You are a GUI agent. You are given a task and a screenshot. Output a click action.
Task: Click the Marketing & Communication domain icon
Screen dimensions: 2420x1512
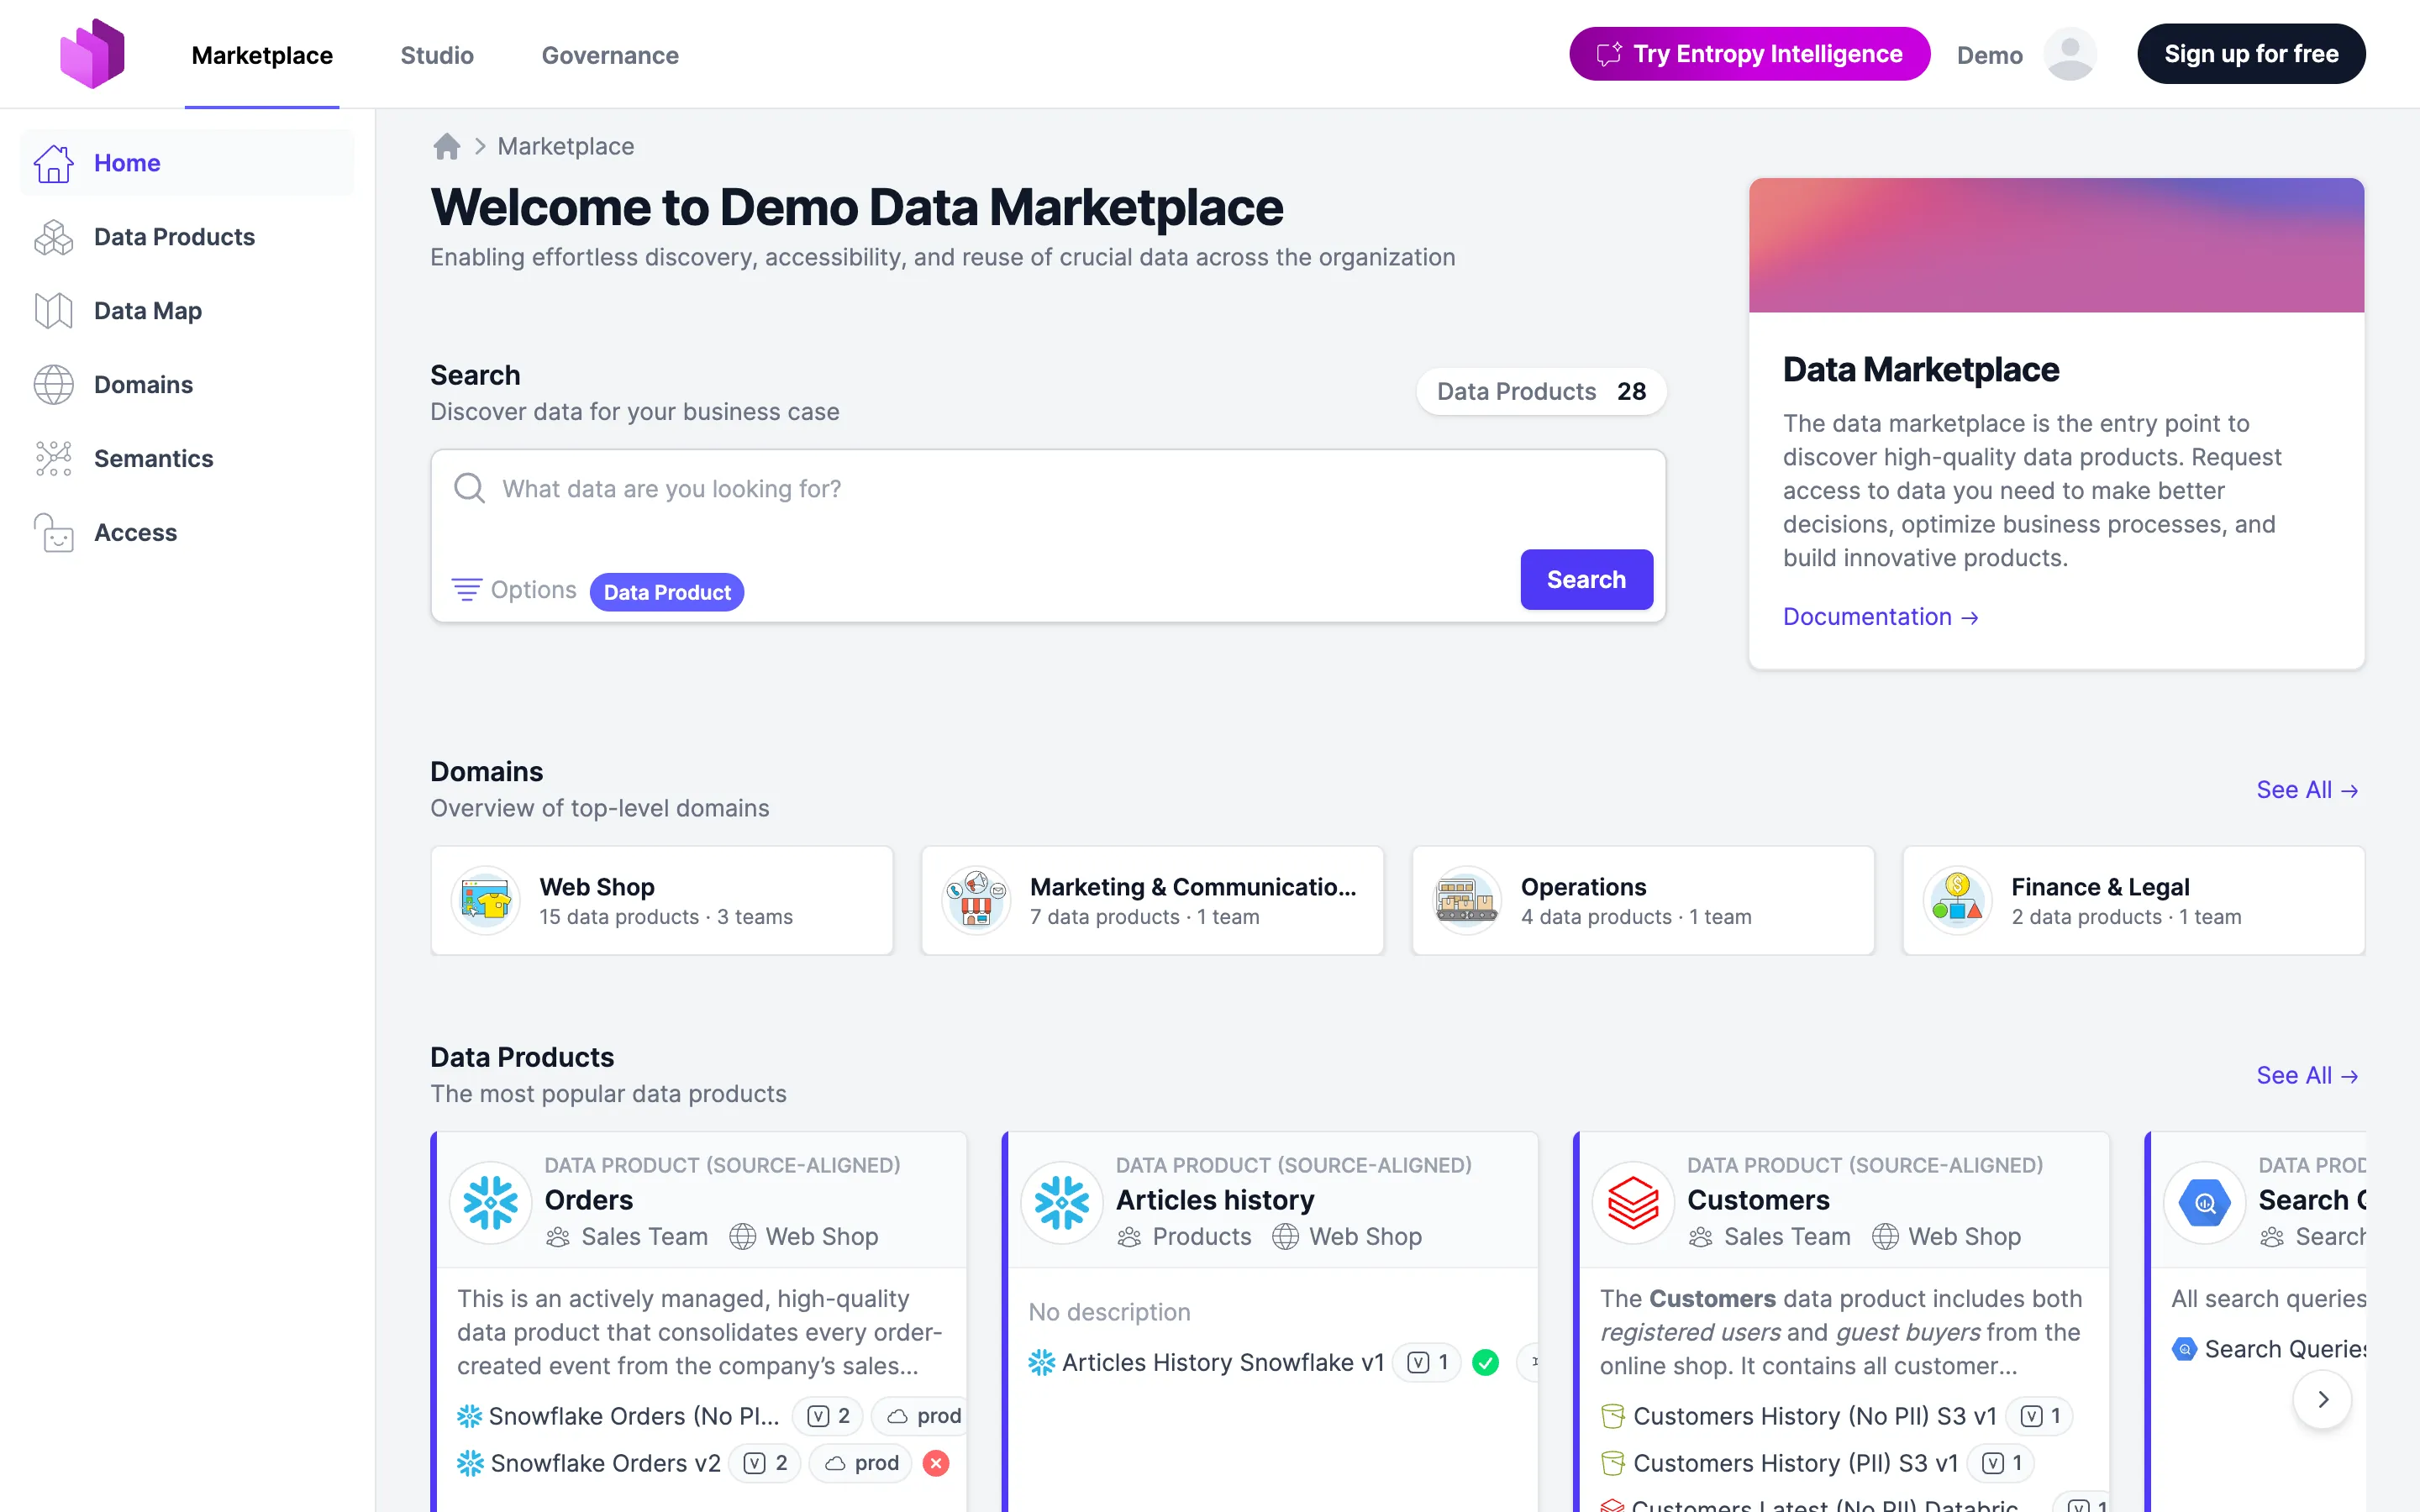point(977,900)
